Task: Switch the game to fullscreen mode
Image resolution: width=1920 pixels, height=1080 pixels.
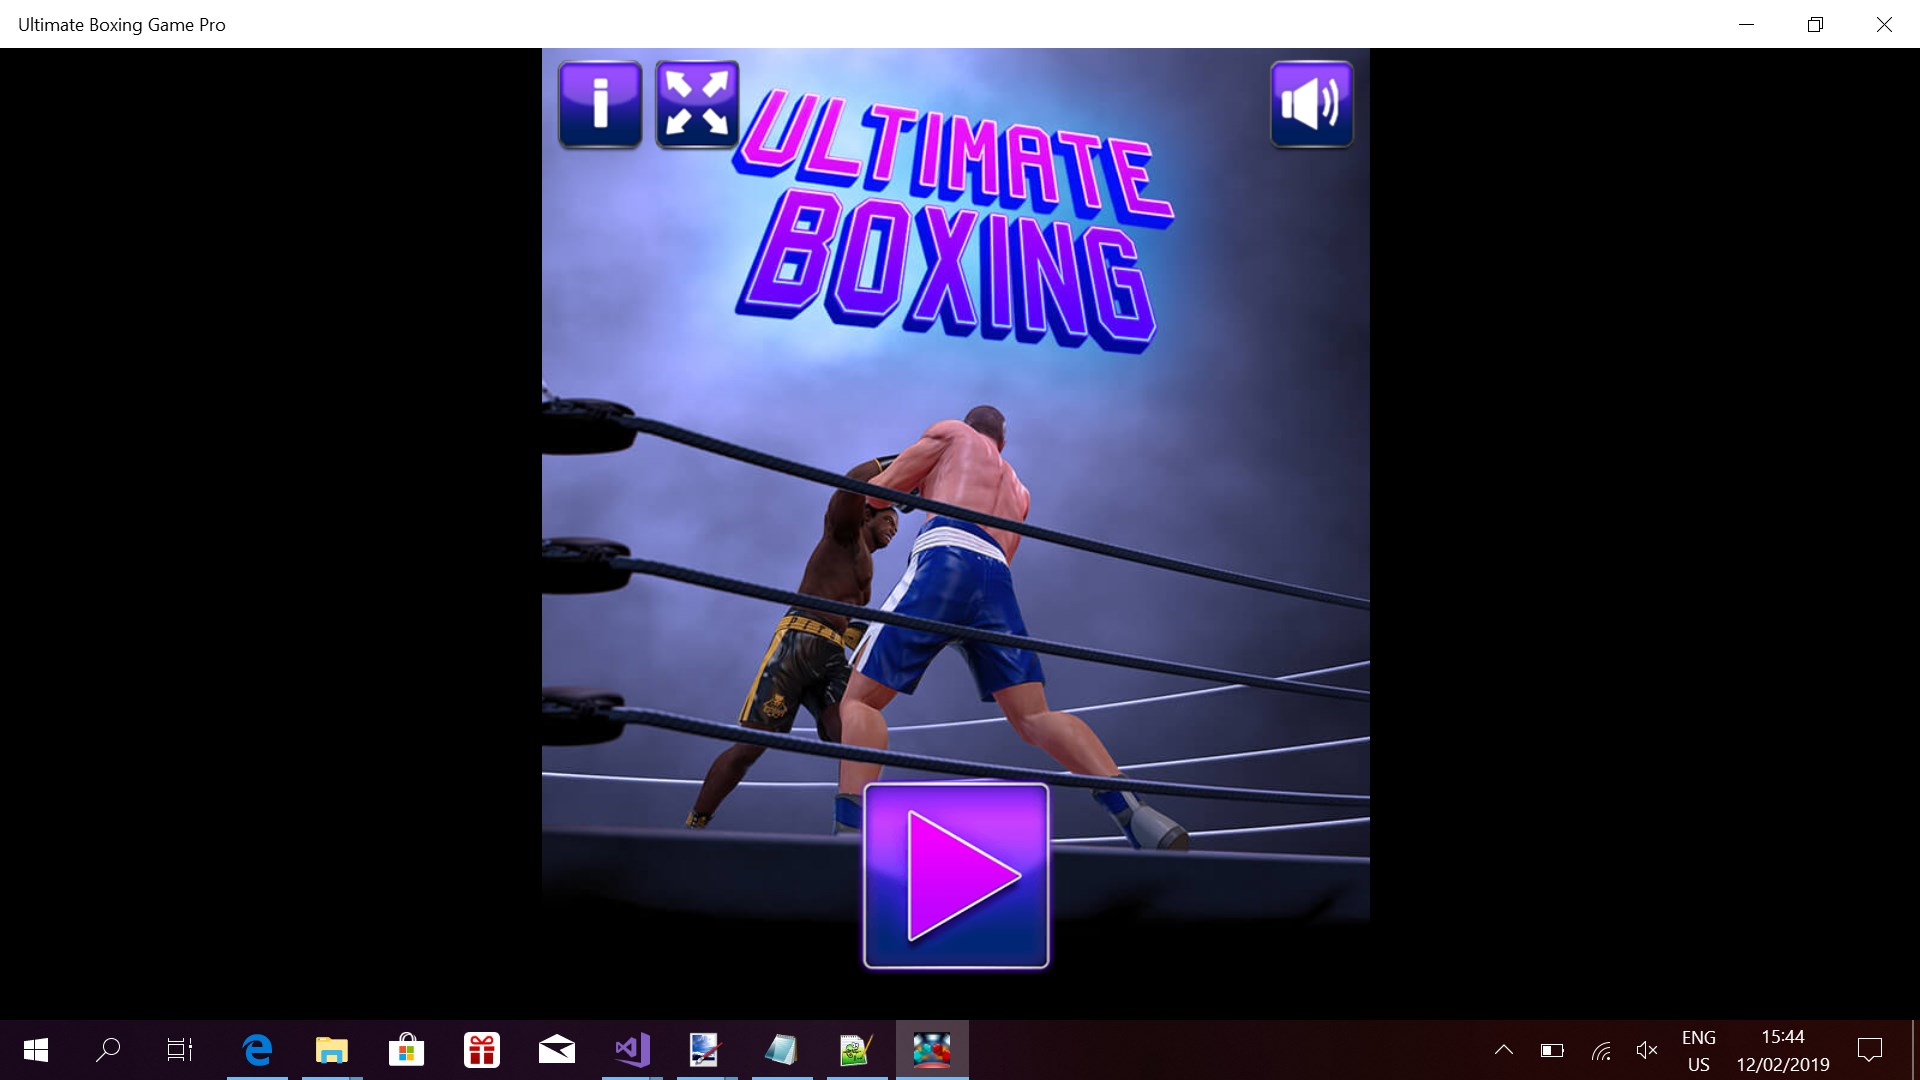Action: (697, 104)
